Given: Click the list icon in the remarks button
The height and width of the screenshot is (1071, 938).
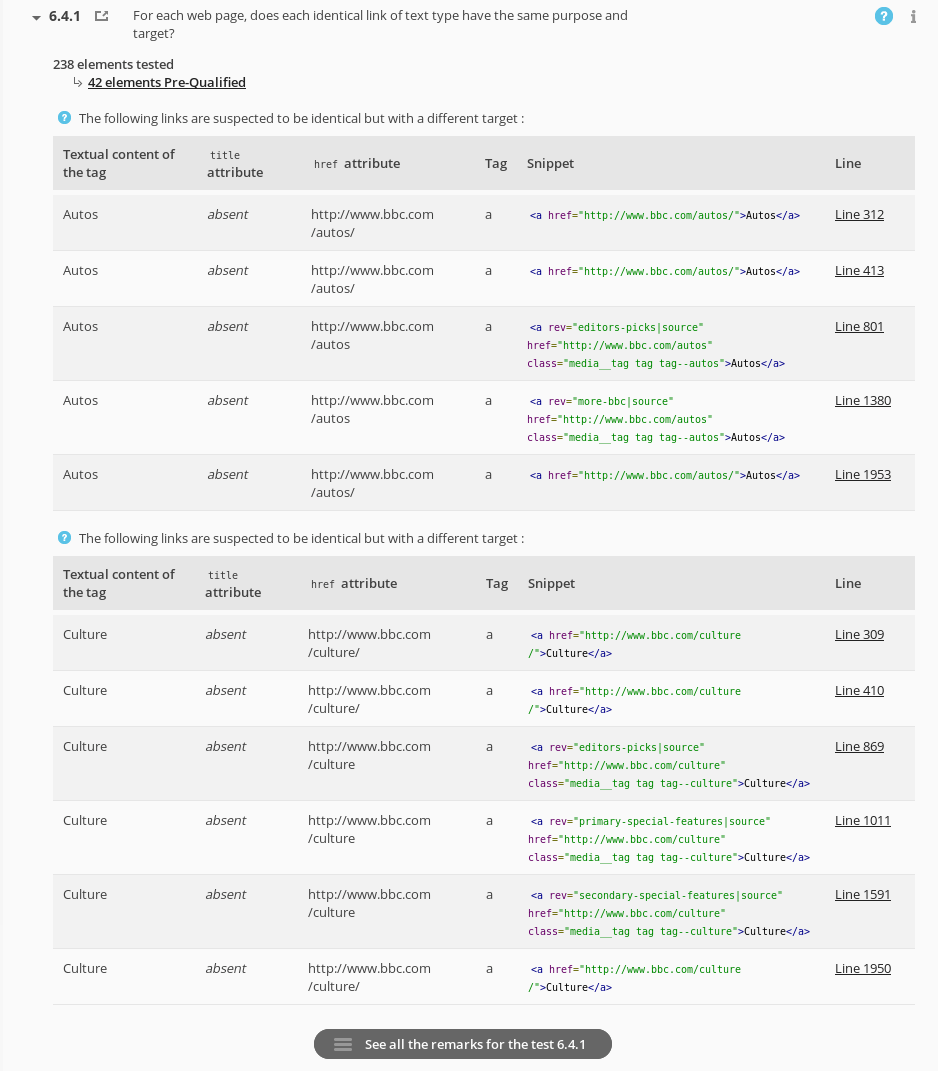Looking at the screenshot, I should pyautogui.click(x=343, y=1044).
